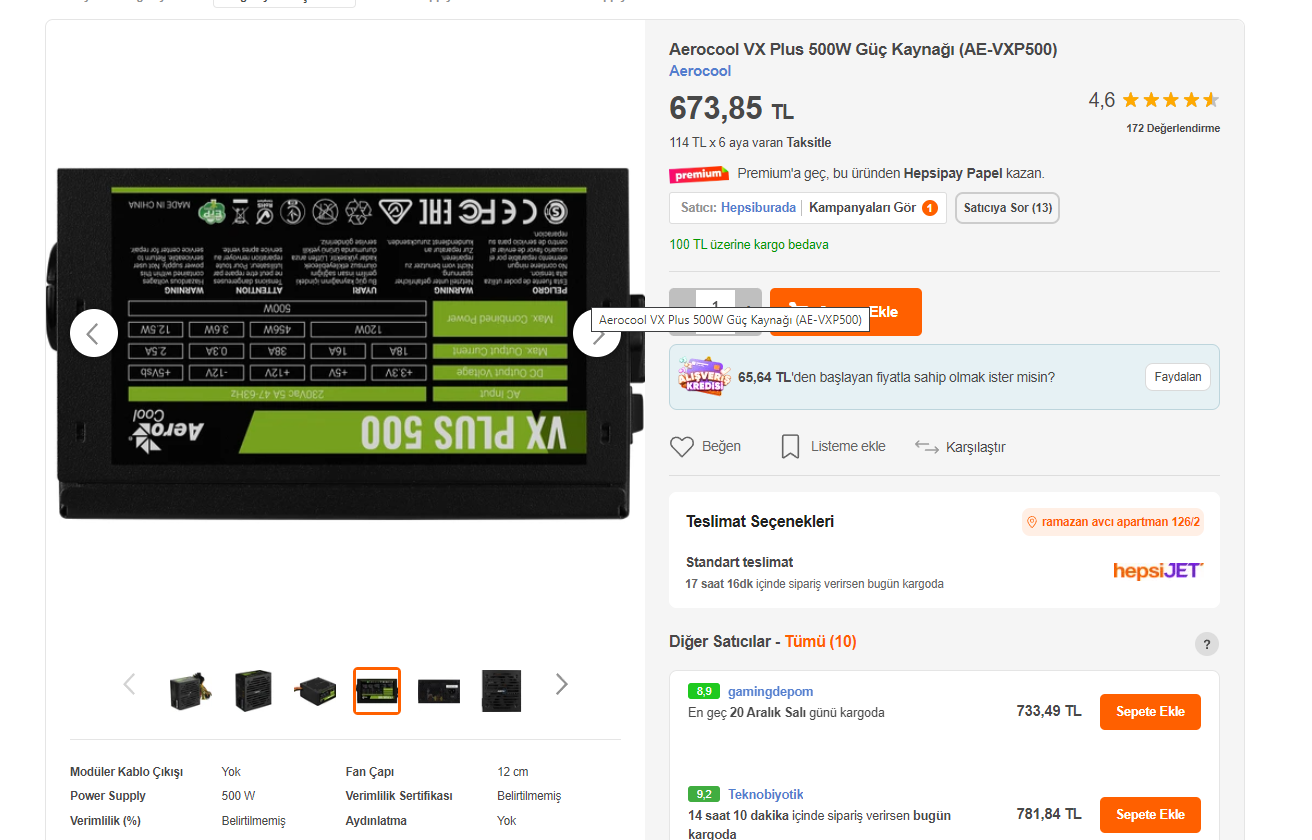This screenshot has width=1312, height=840.
Task: Select the highlighted fourth thumbnail of the label
Action: [377, 690]
